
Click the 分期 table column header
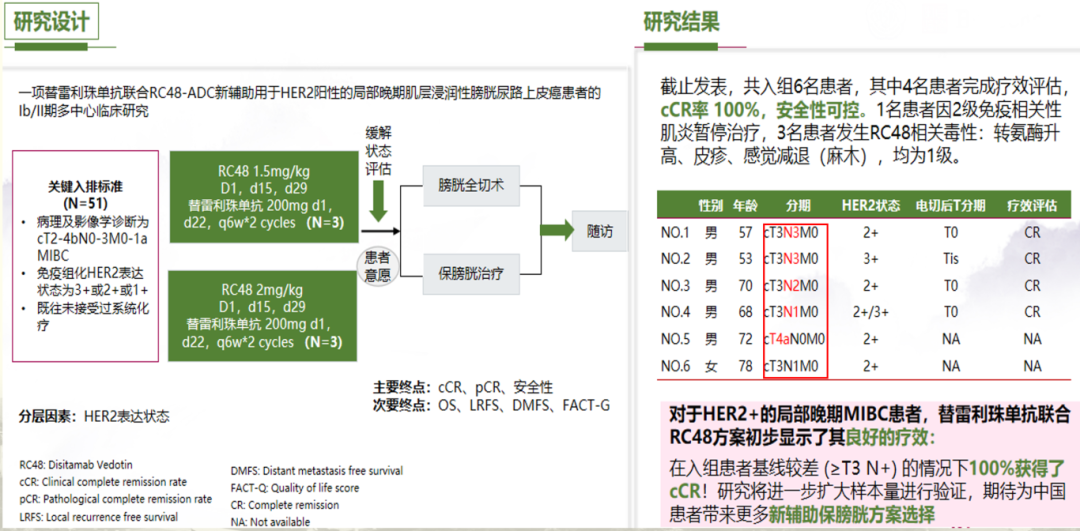coord(798,205)
